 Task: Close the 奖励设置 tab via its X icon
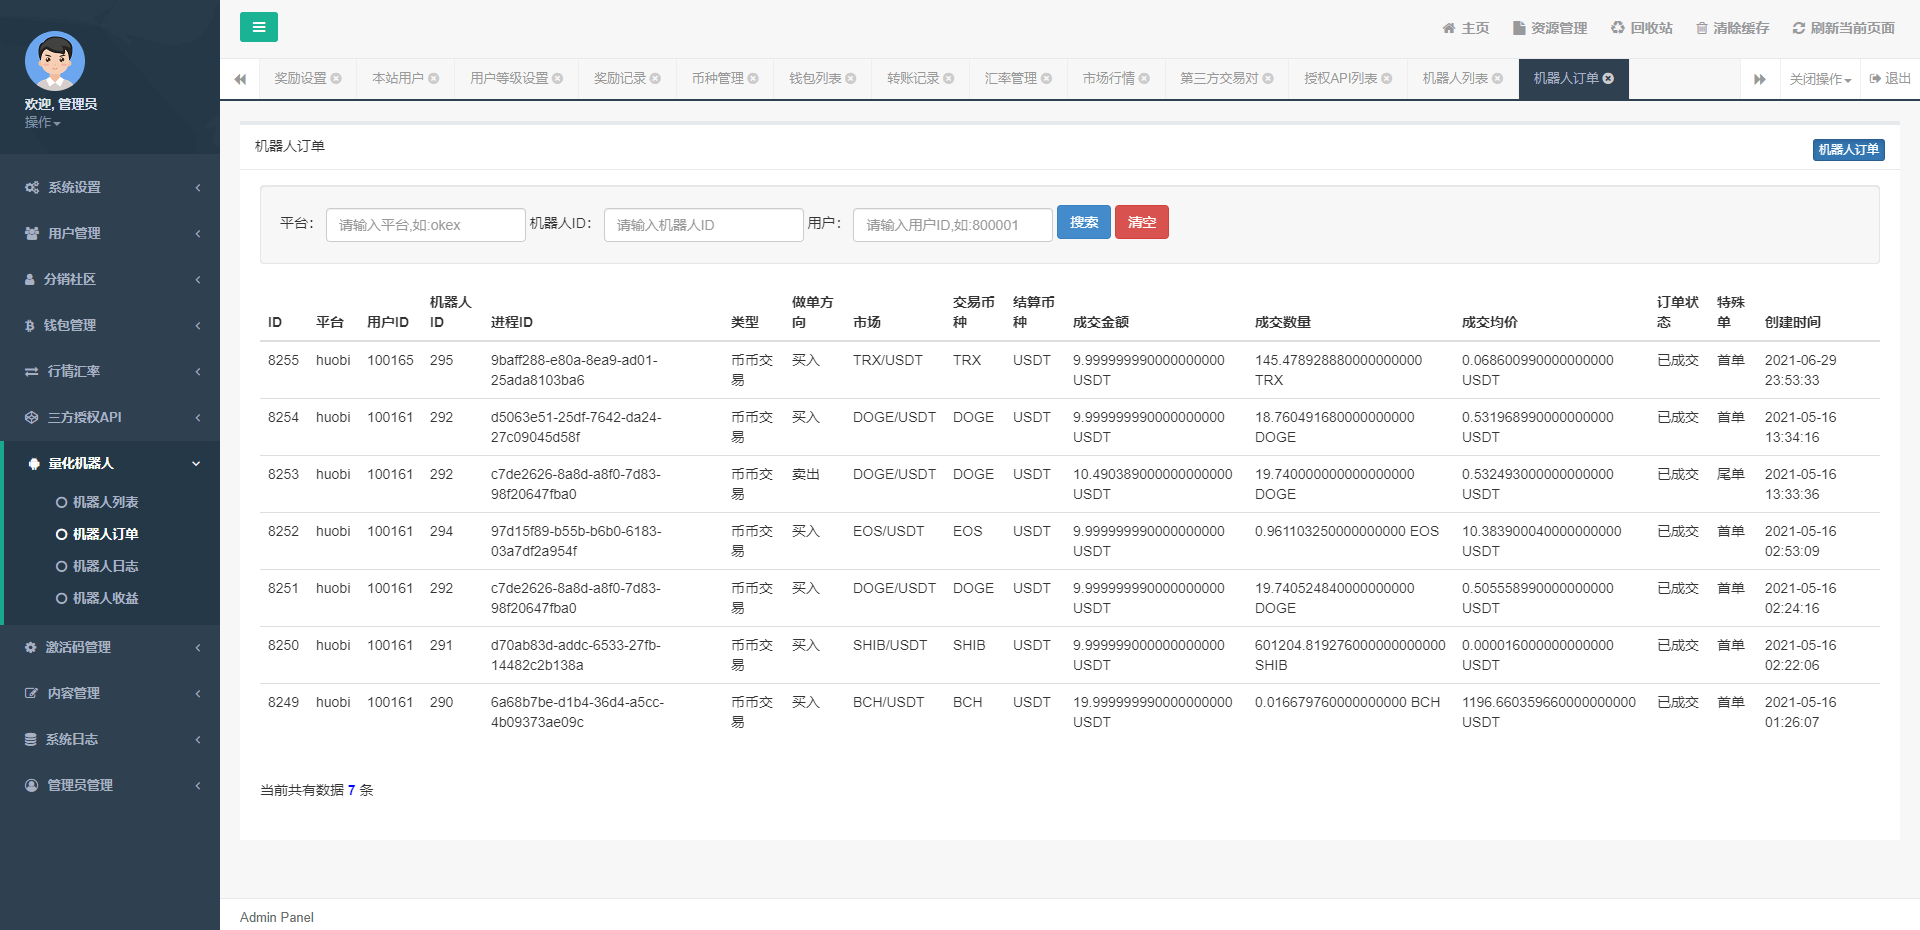point(336,79)
